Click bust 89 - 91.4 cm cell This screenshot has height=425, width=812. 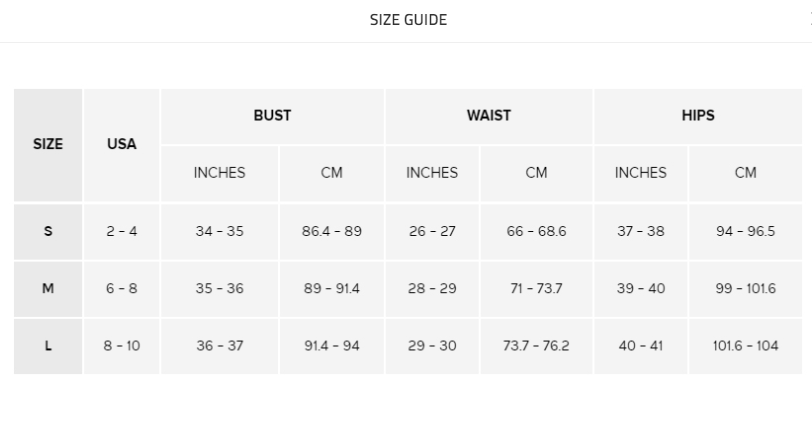coord(332,289)
